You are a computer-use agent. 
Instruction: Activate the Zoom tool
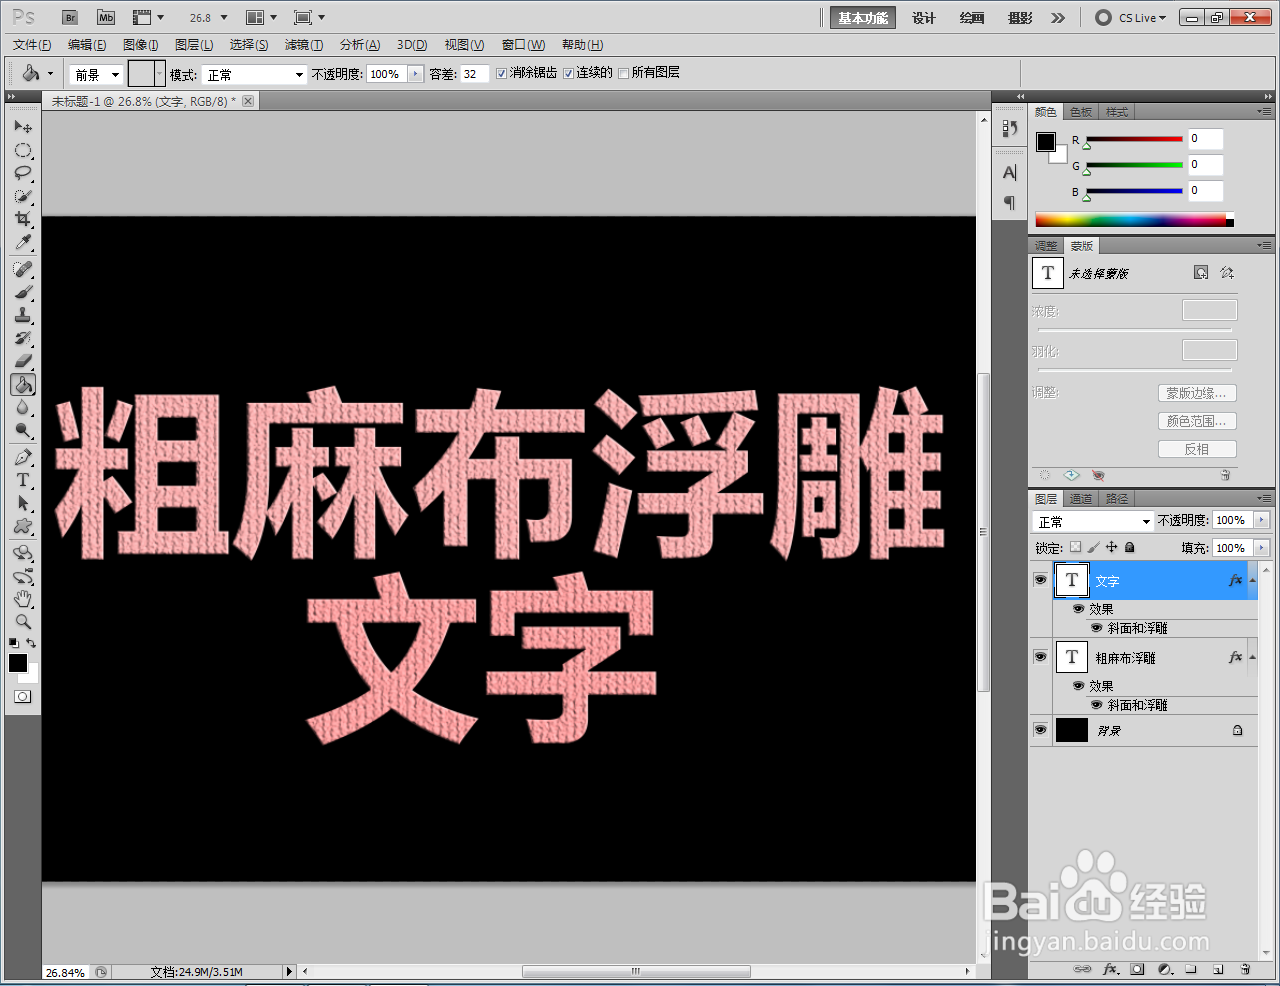(22, 620)
